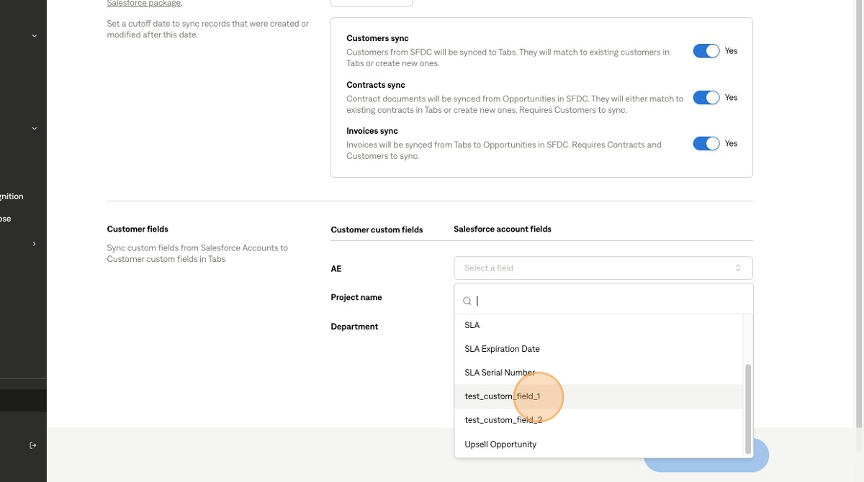Image resolution: width=864 pixels, height=482 pixels.
Task: Choose SLA Expiration Date from list
Action: tap(502, 349)
